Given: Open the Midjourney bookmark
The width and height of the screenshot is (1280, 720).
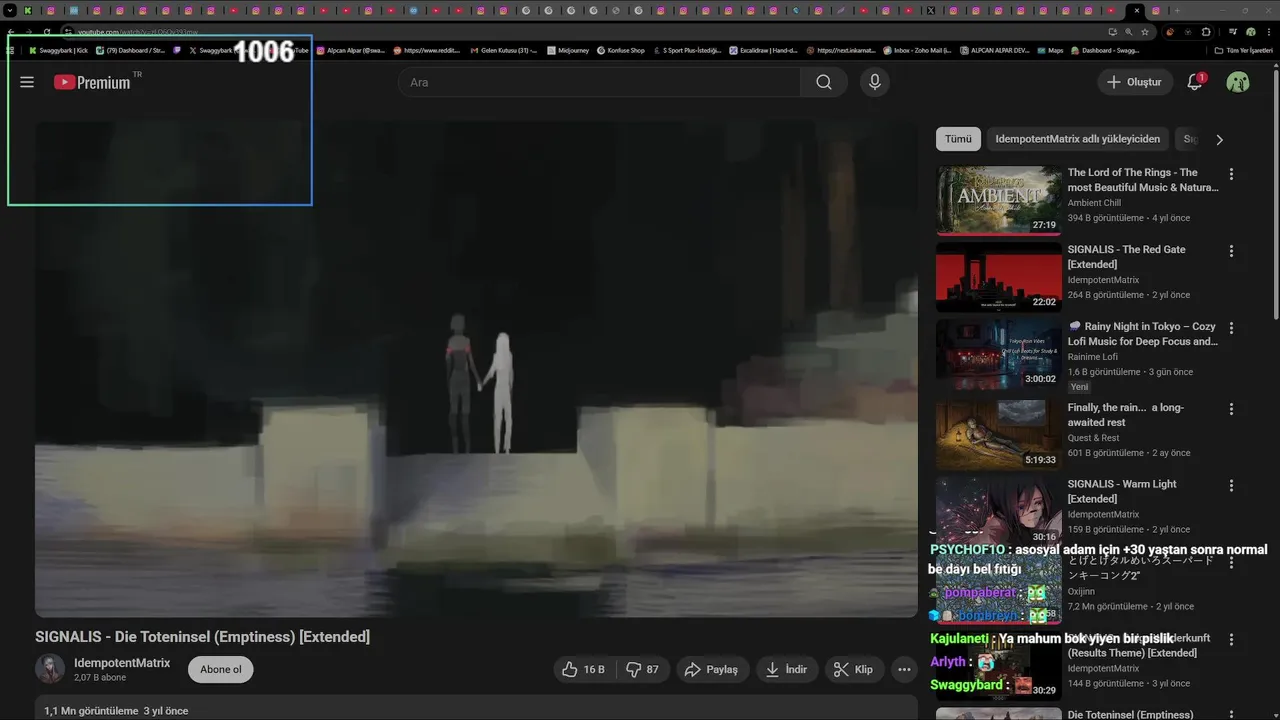Looking at the screenshot, I should 568,50.
